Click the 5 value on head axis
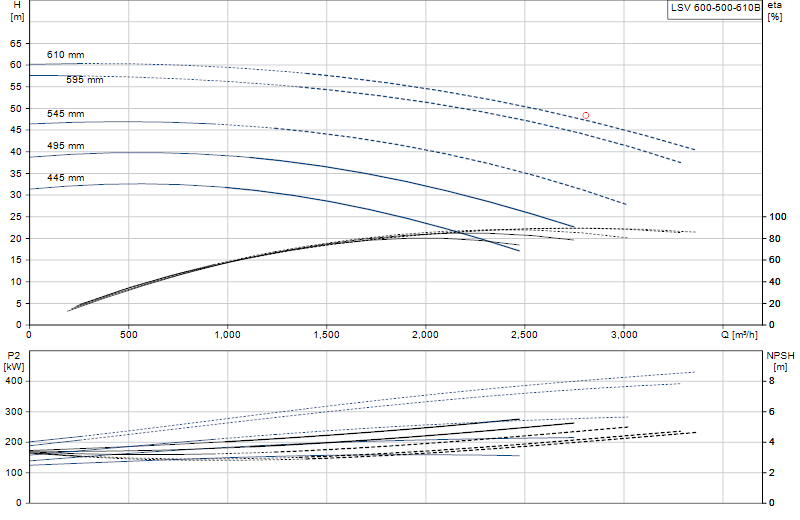Viewport: 800px width, 520px height. point(19,304)
